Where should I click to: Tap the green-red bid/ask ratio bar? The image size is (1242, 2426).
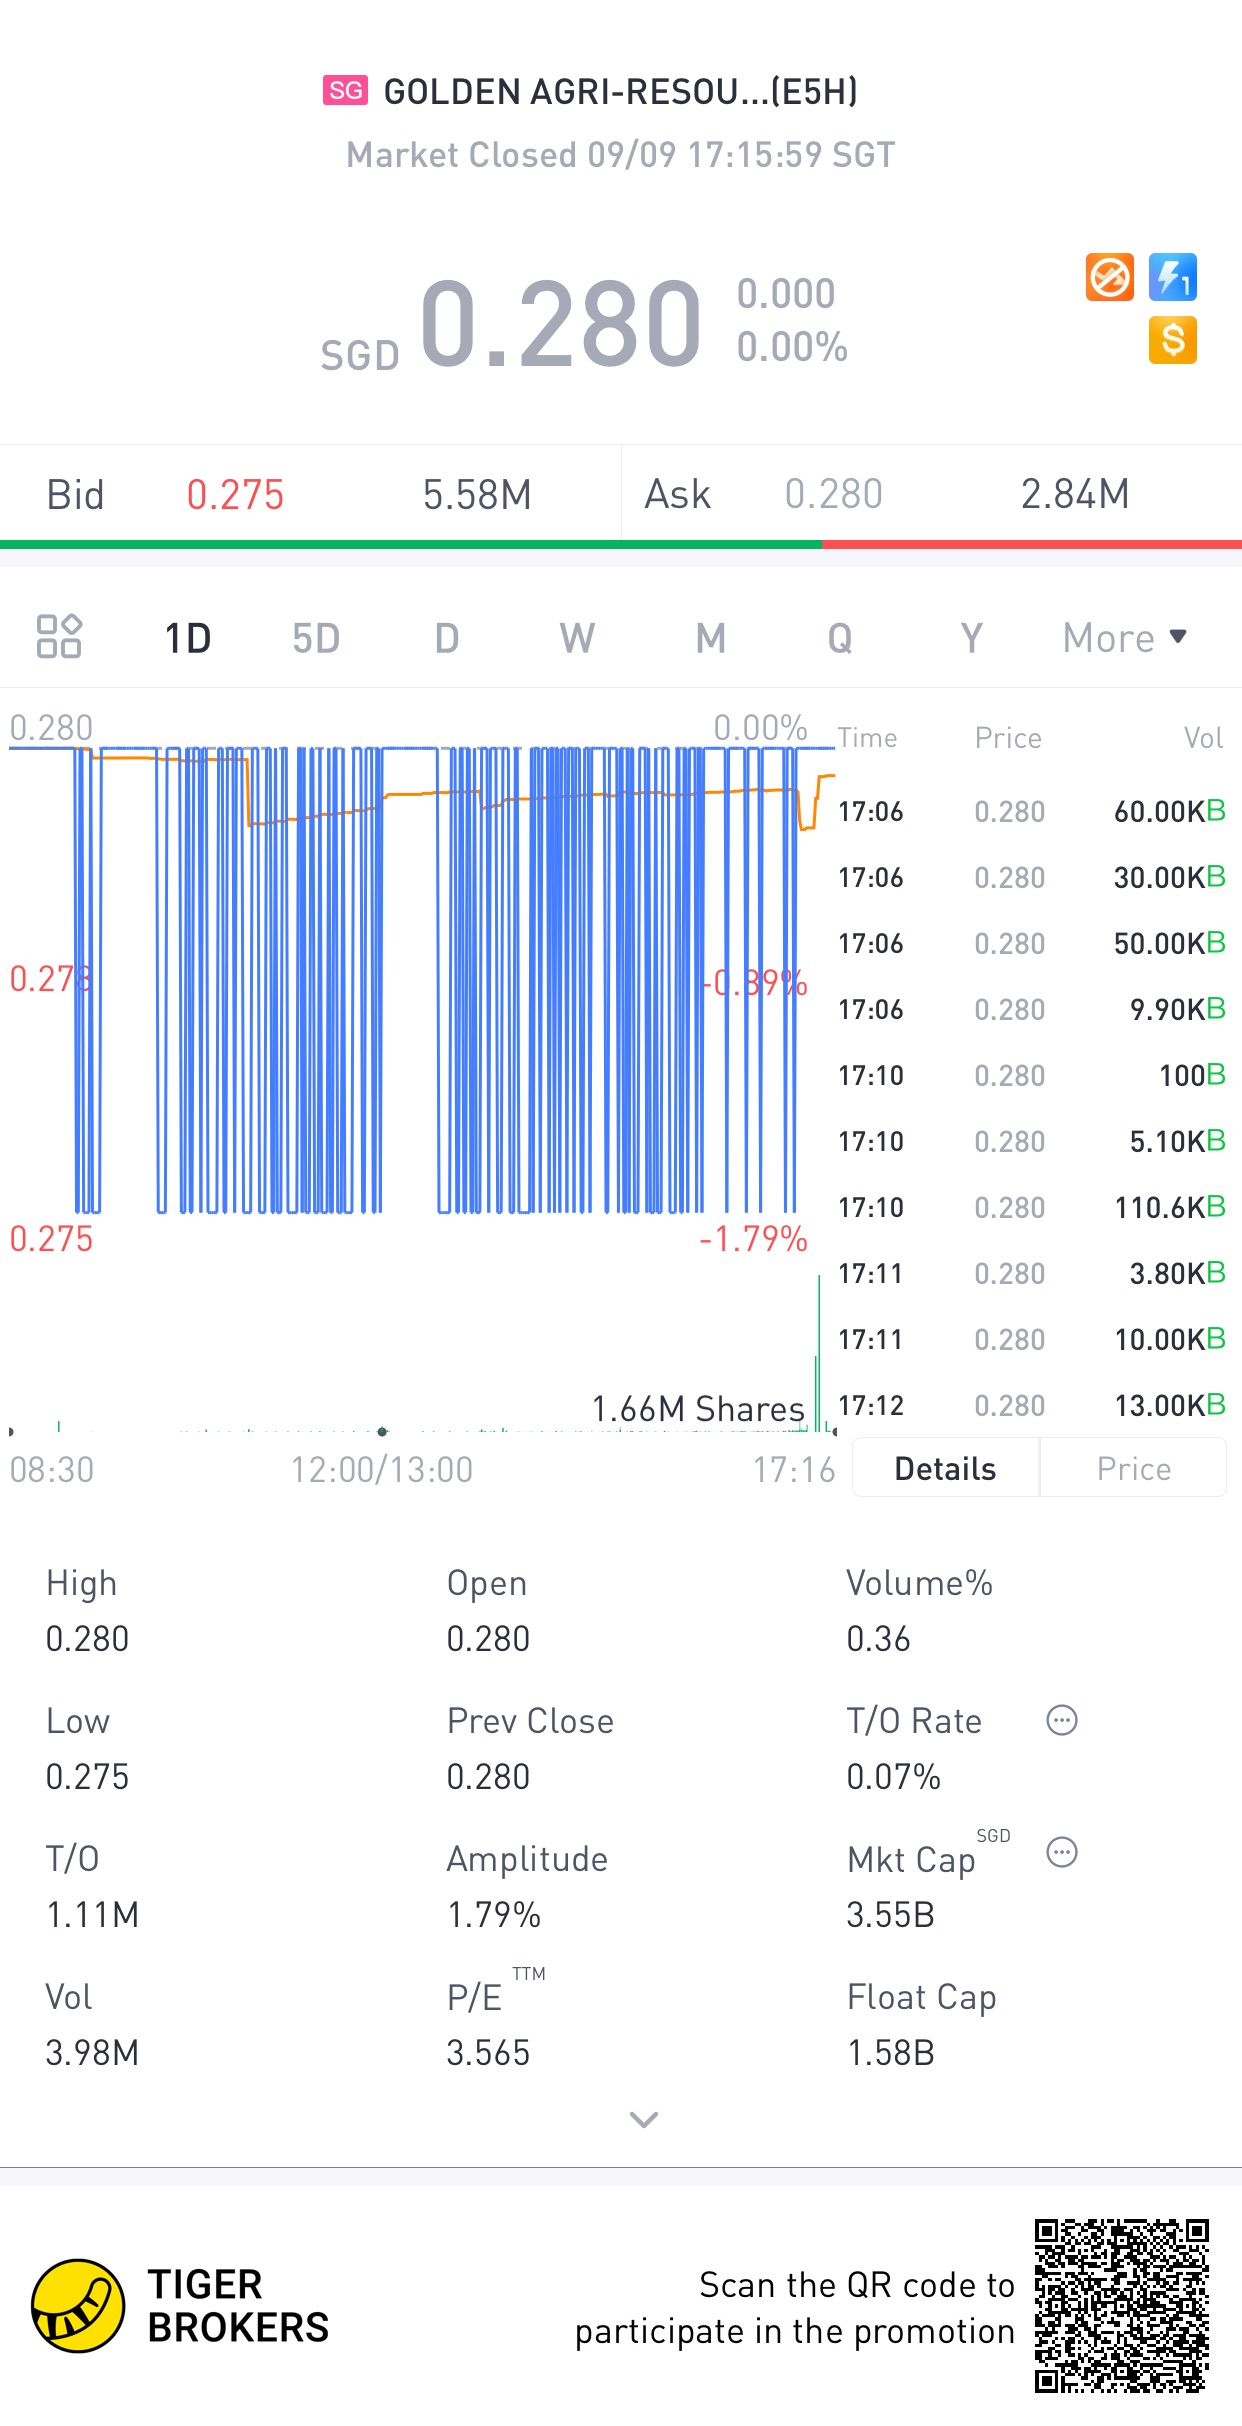621,545
